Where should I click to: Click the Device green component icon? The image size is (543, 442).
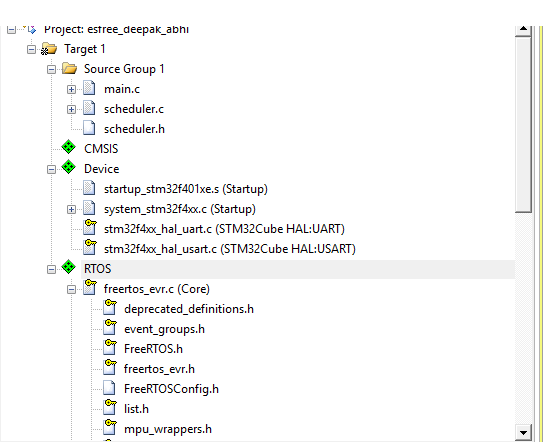pyautogui.click(x=69, y=167)
